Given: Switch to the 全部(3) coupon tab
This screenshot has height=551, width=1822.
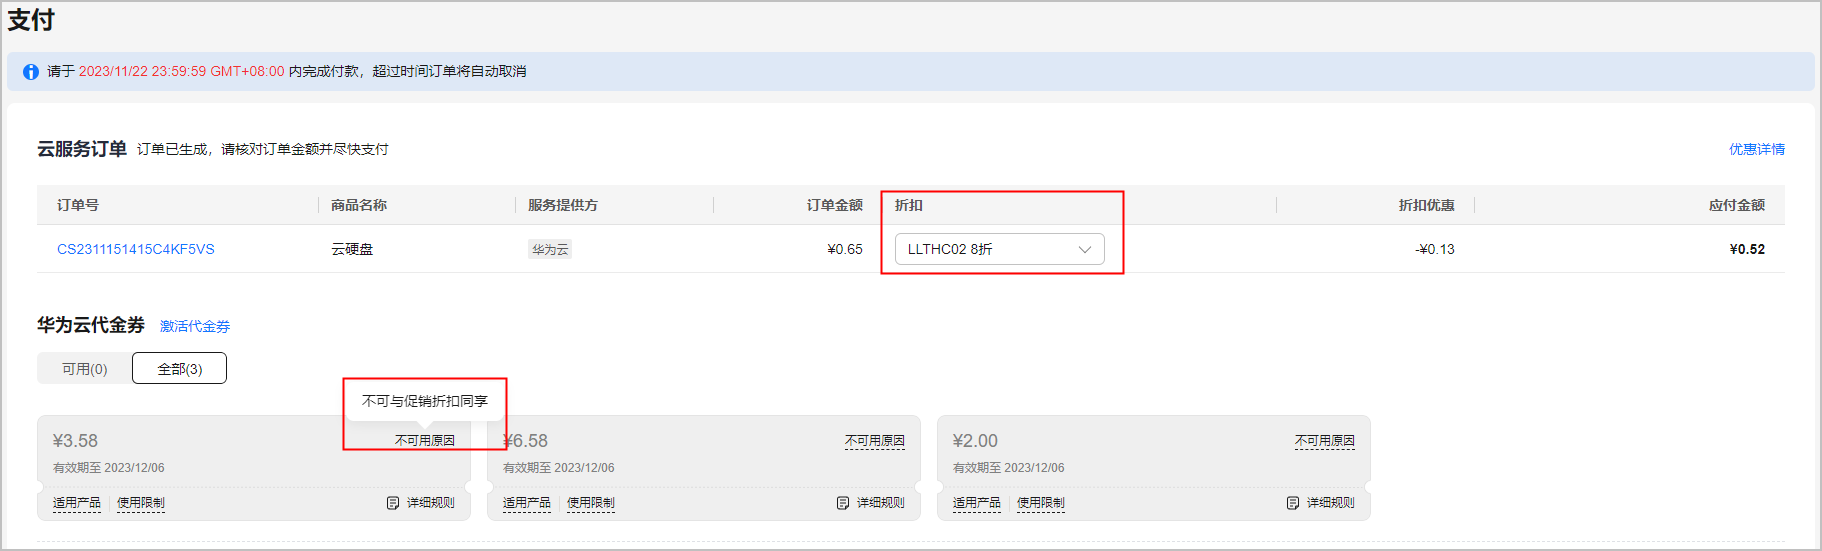Looking at the screenshot, I should pos(180,369).
